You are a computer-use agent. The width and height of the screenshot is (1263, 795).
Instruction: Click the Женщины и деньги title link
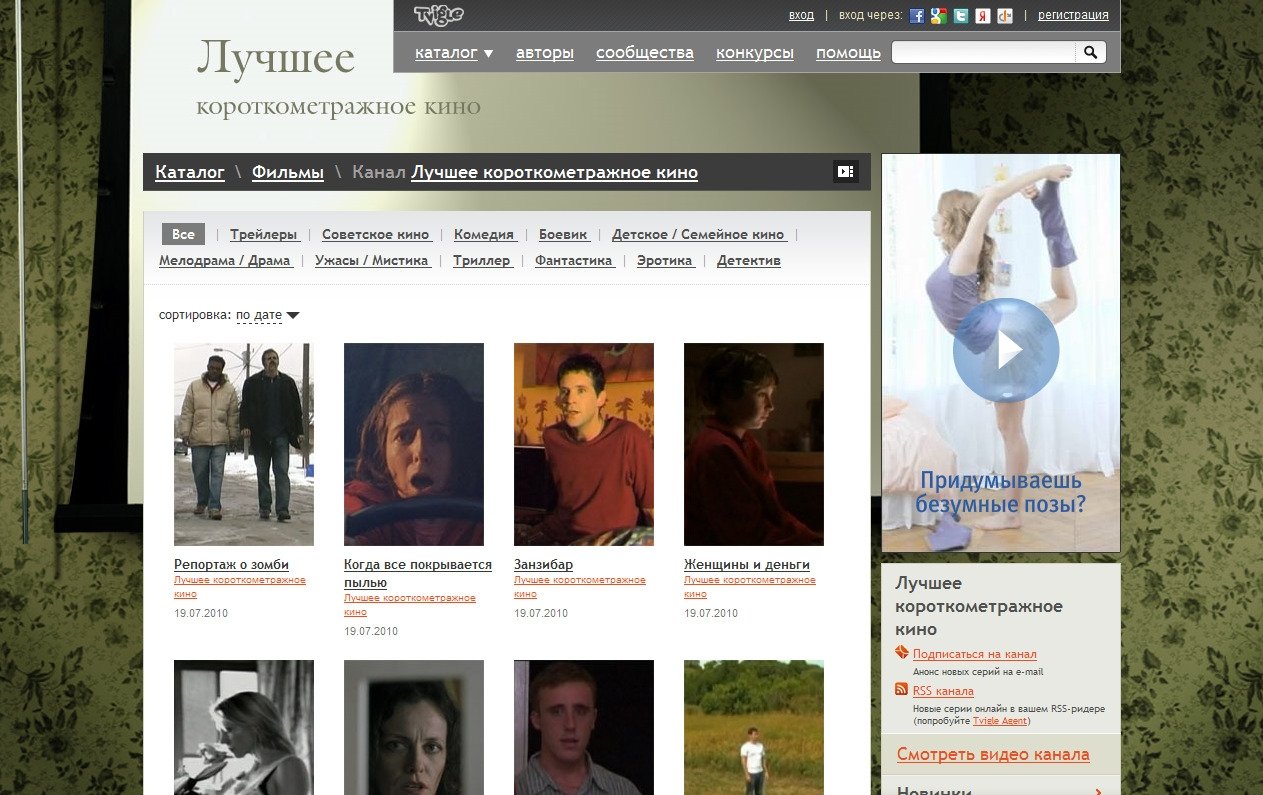tap(747, 564)
